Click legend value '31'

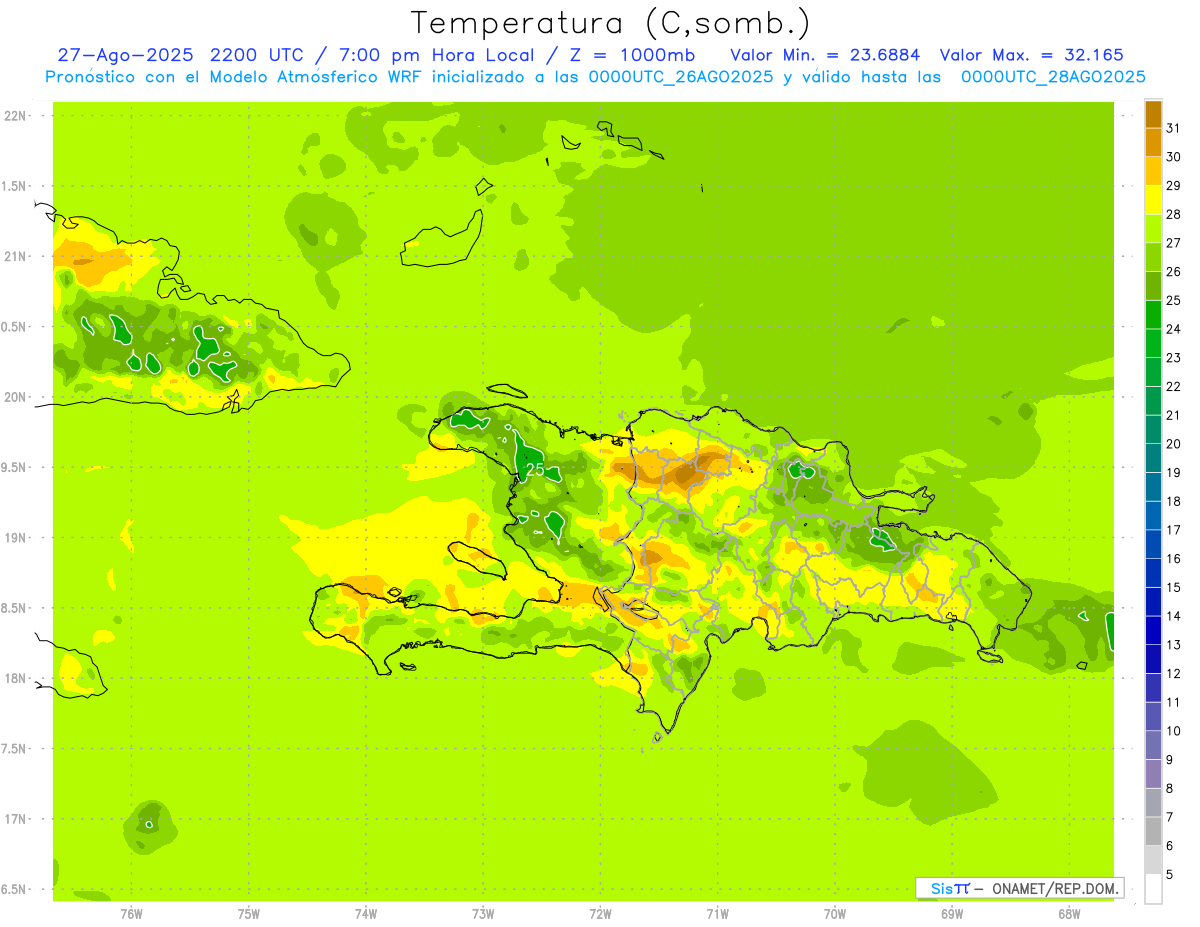(x=1174, y=128)
